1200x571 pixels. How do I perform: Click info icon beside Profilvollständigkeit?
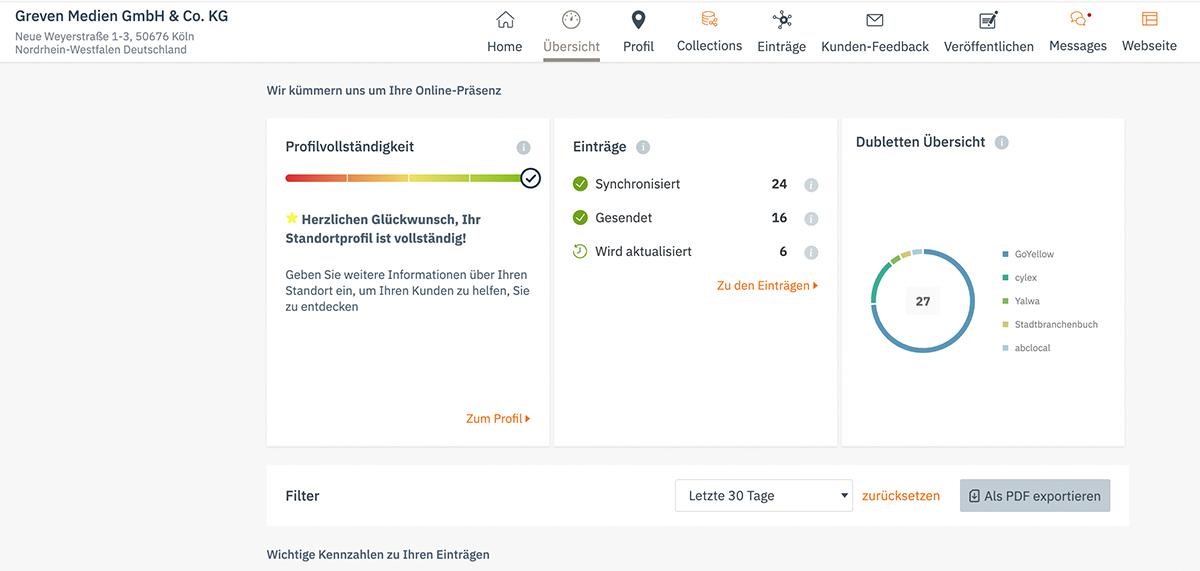[523, 148]
